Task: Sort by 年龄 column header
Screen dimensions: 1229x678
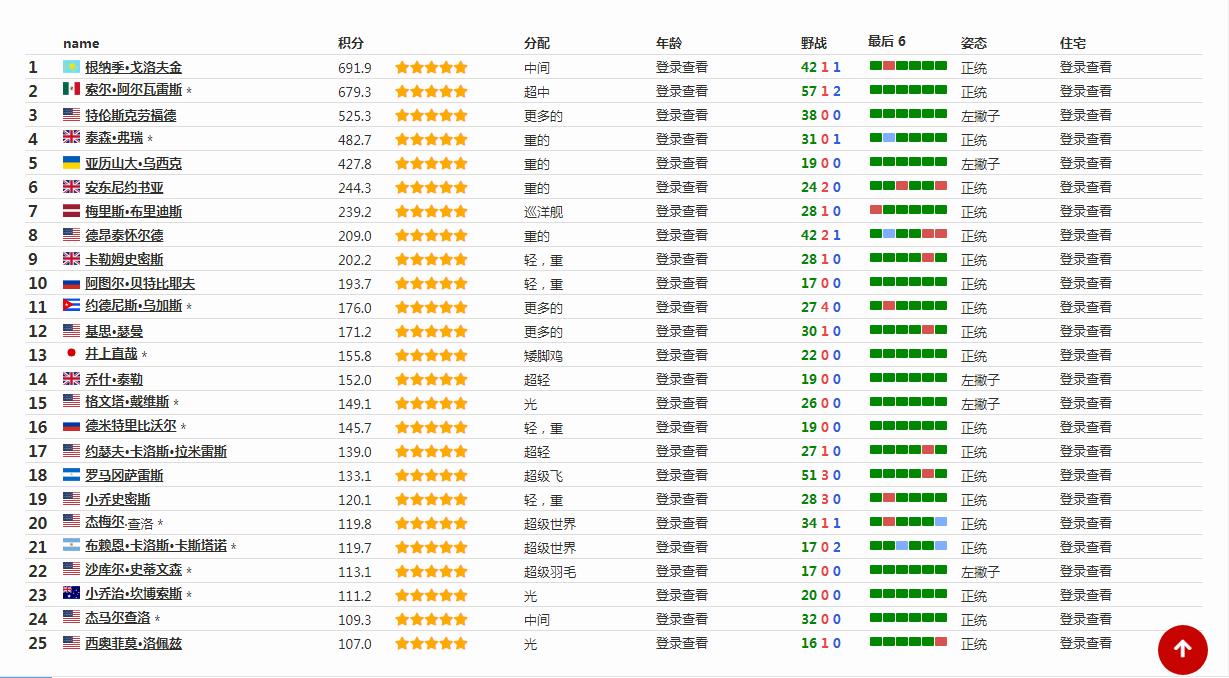Action: [669, 43]
